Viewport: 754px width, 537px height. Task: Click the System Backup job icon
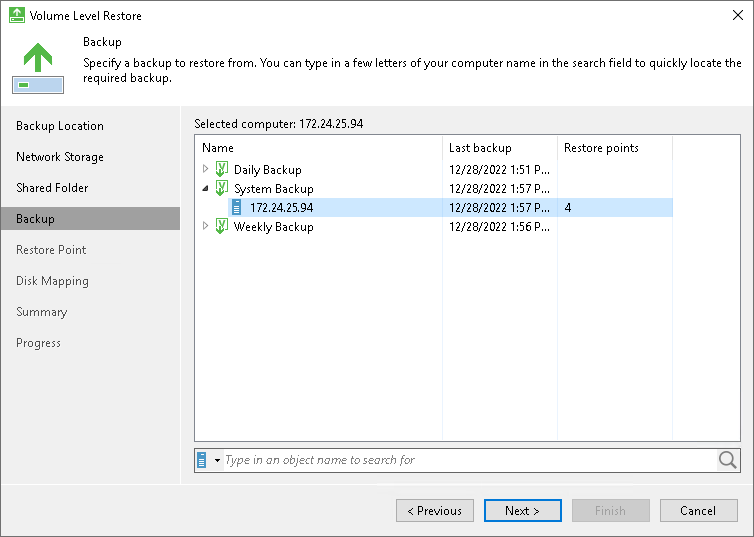pyautogui.click(x=221, y=188)
